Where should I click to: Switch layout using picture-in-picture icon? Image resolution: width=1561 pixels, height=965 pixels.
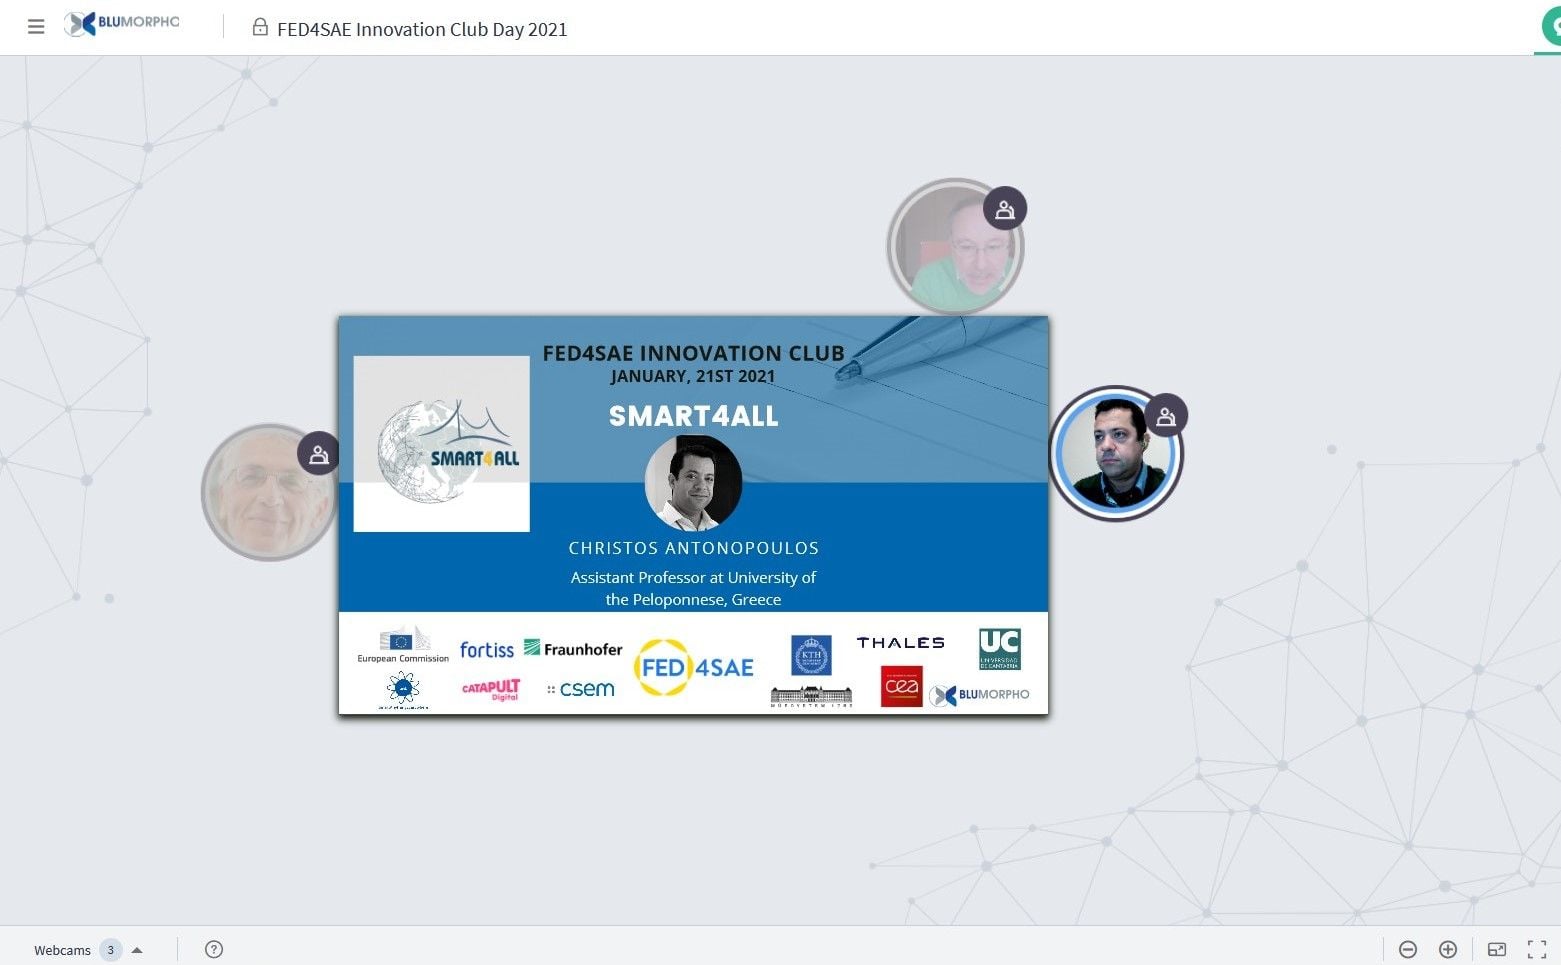(x=1497, y=949)
